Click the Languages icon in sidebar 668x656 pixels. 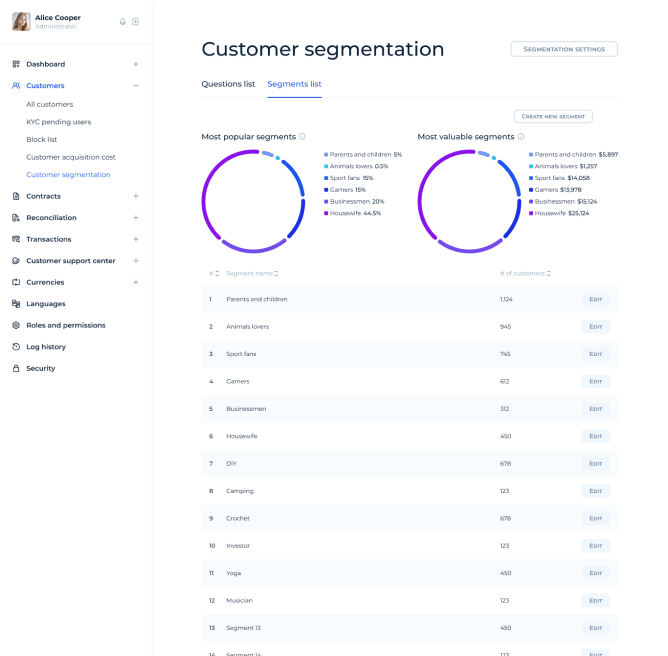(16, 304)
